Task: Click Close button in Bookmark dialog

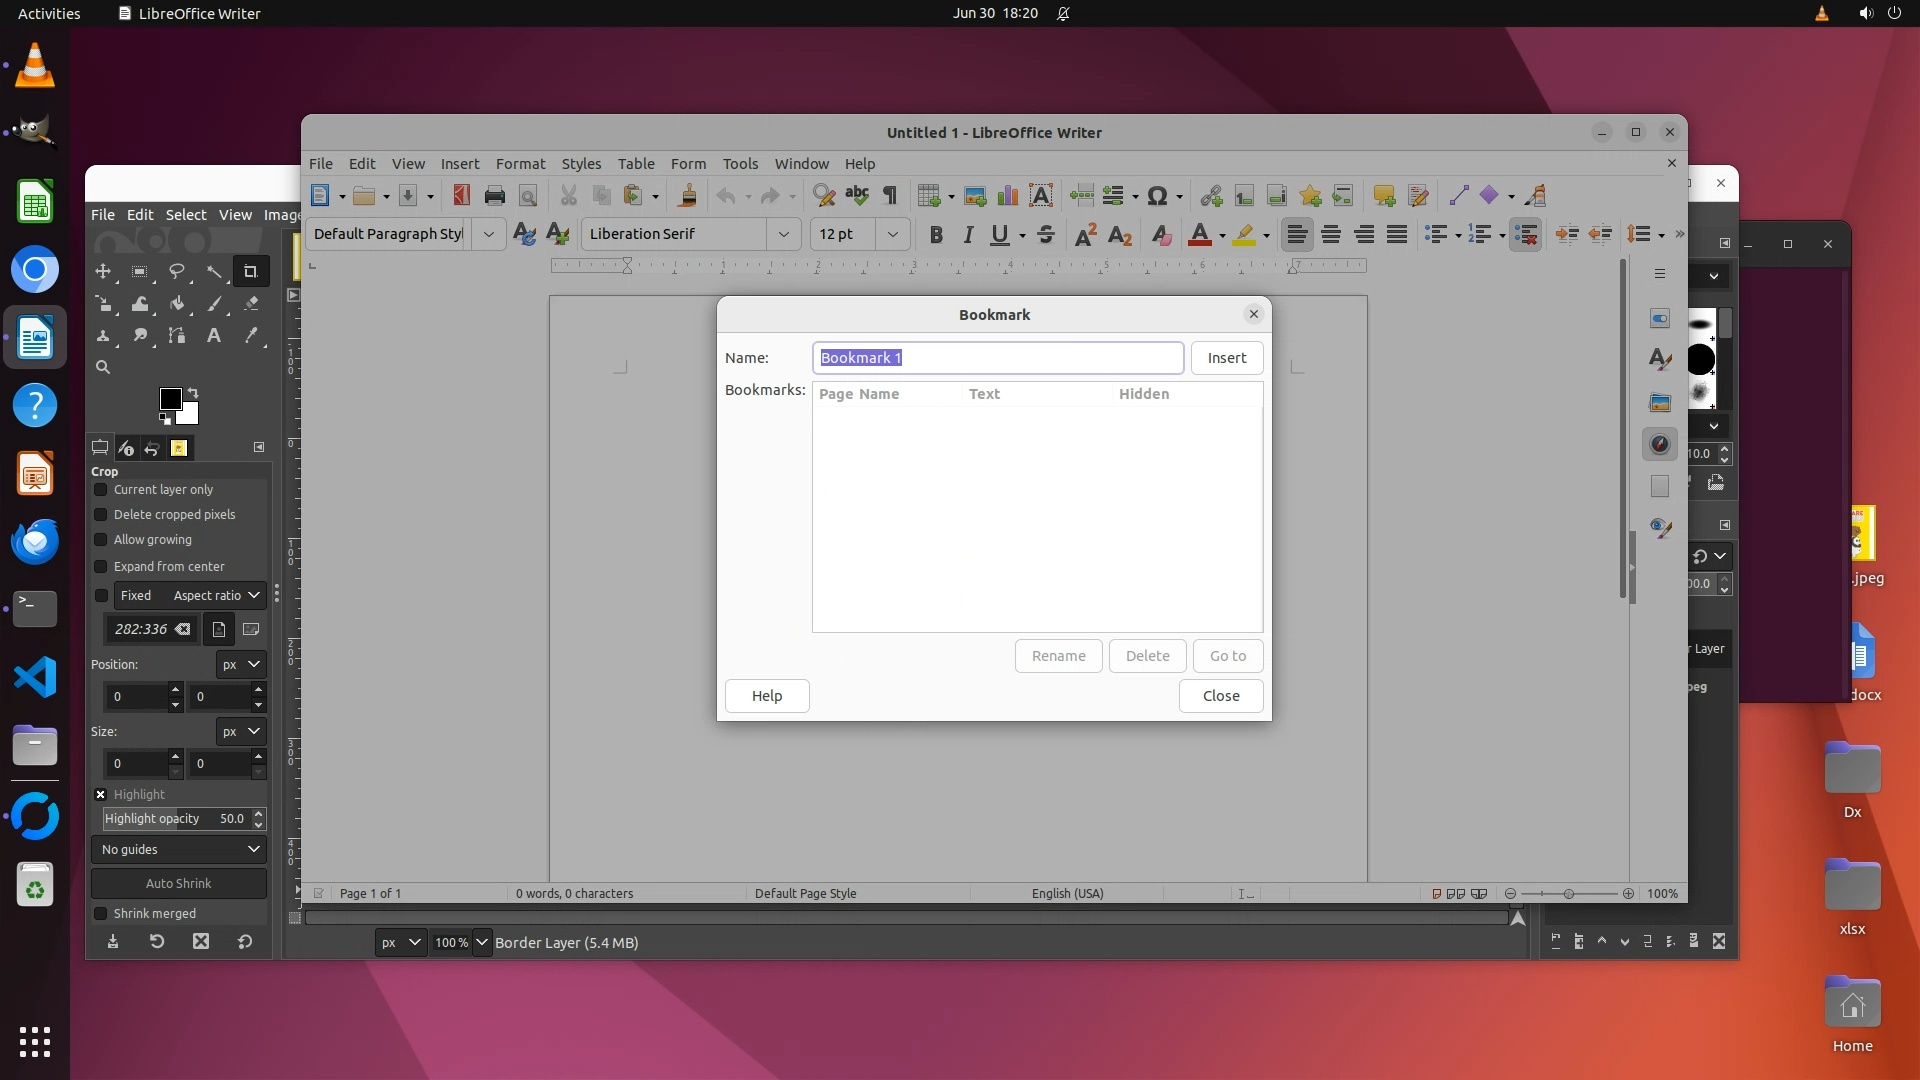Action: click(1220, 696)
